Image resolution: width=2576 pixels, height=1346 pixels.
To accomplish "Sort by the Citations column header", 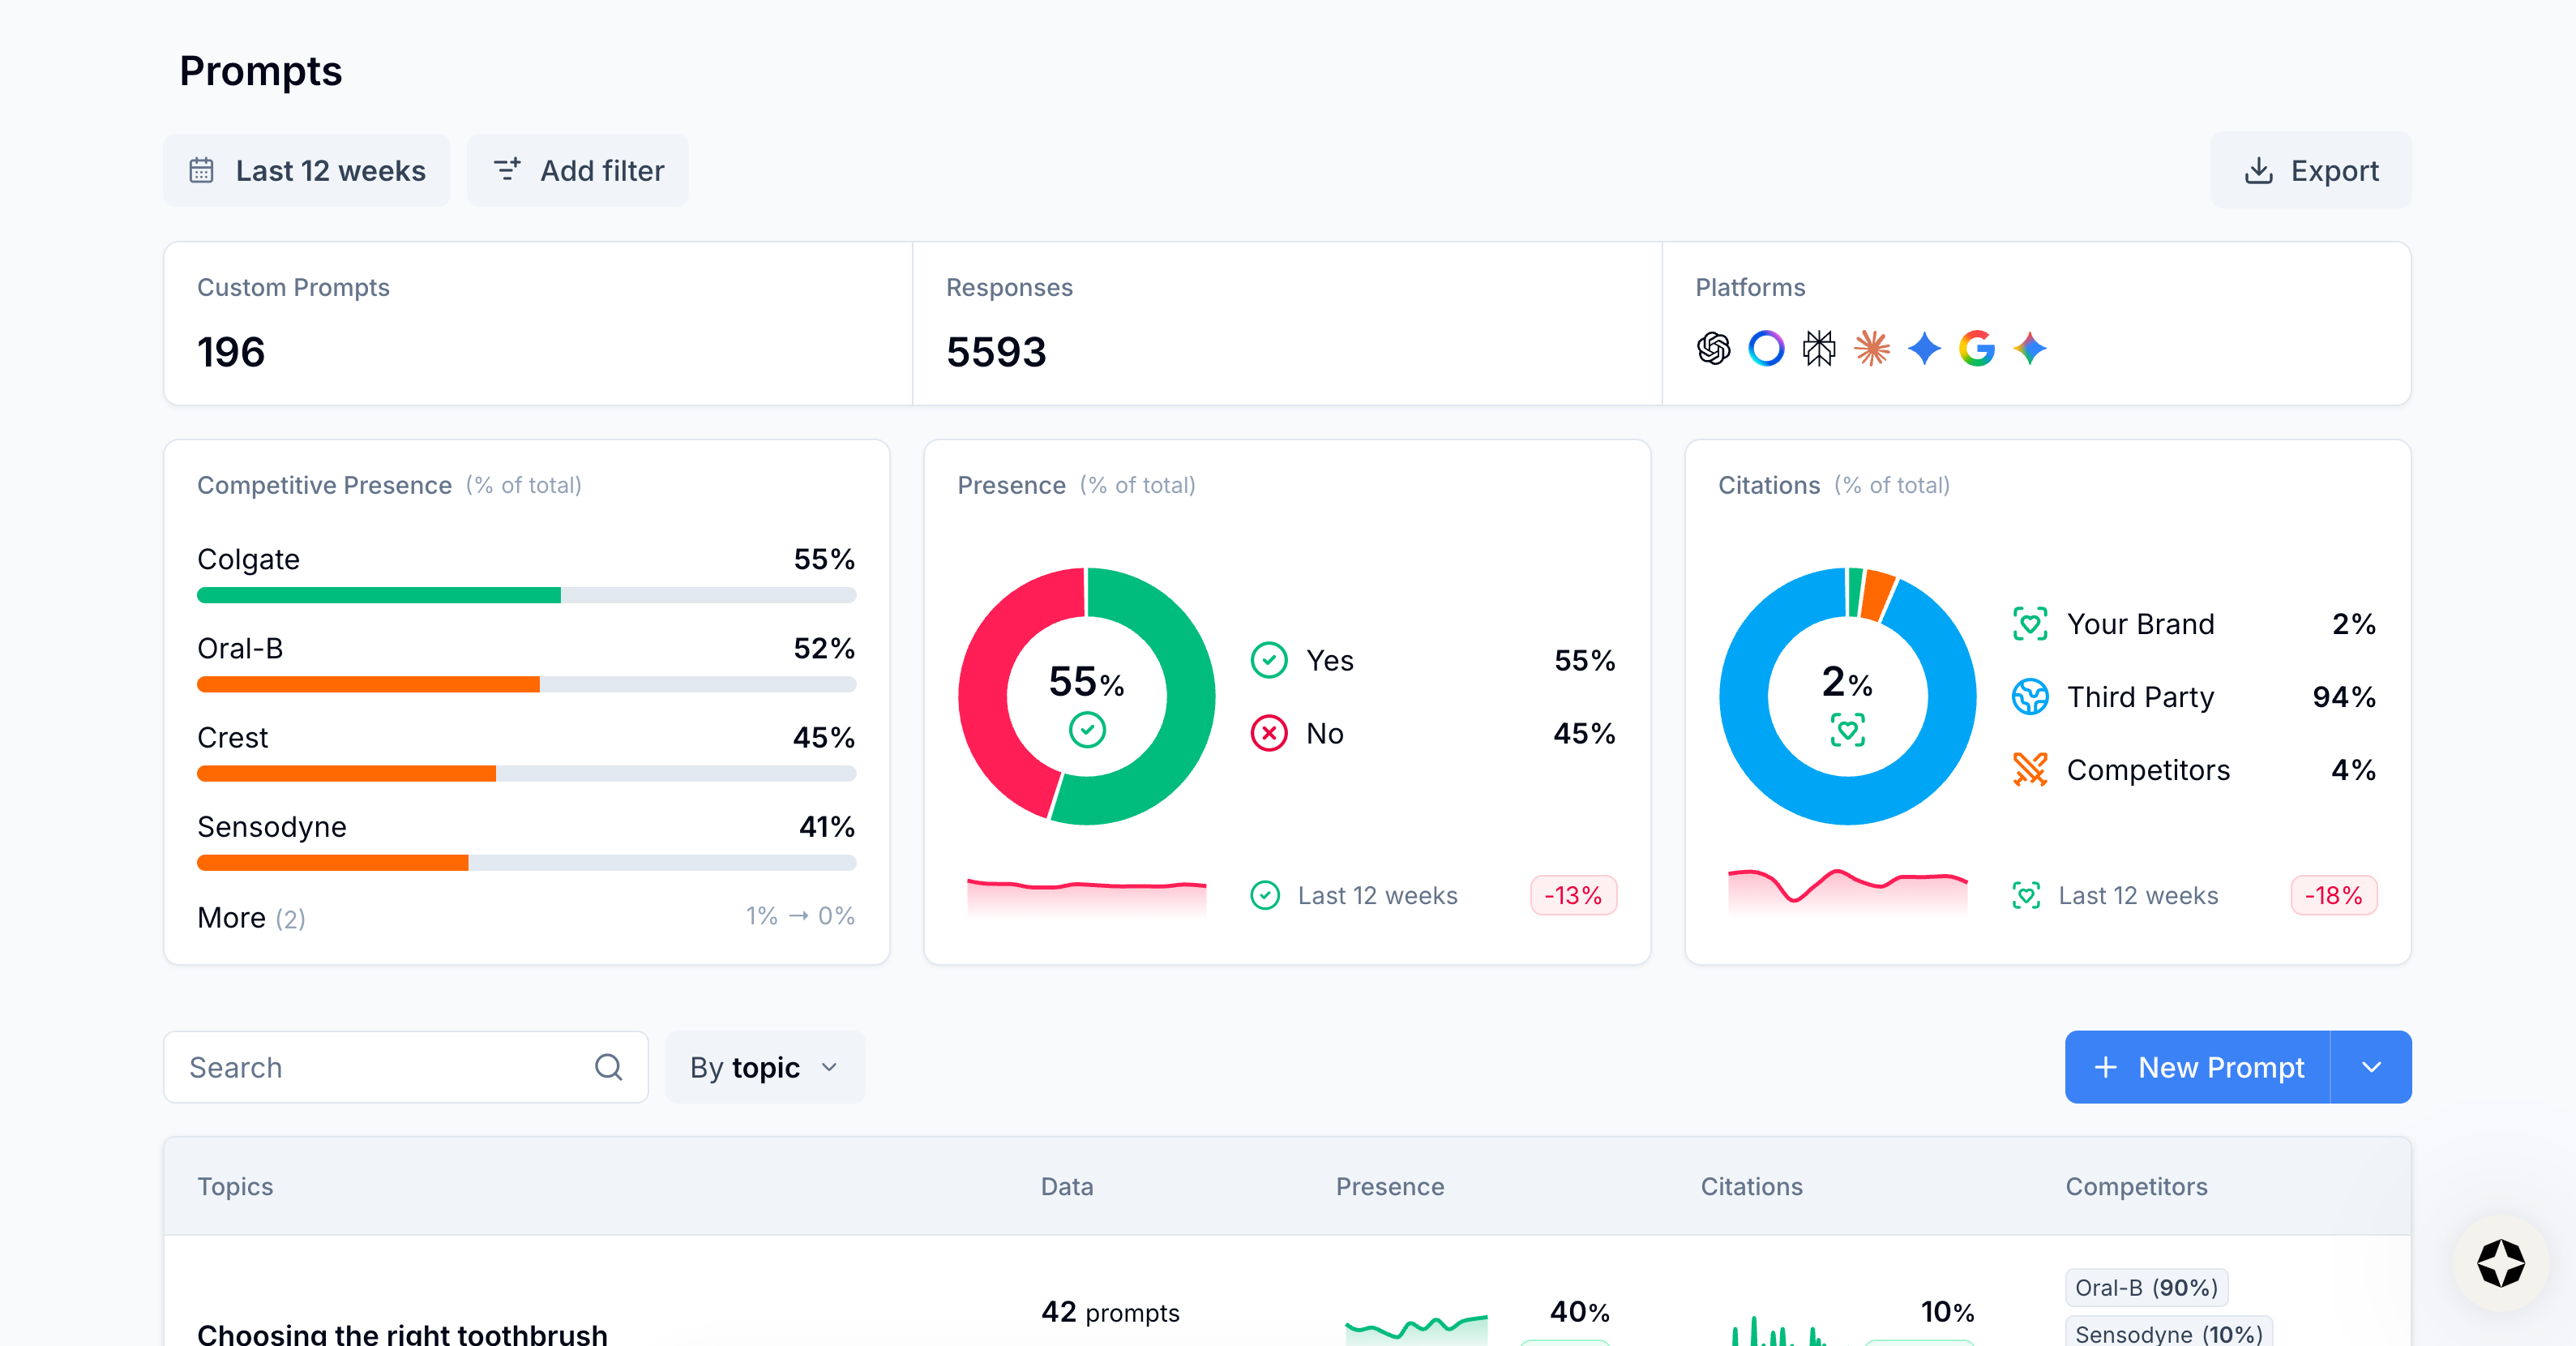I will pyautogui.click(x=1751, y=1186).
